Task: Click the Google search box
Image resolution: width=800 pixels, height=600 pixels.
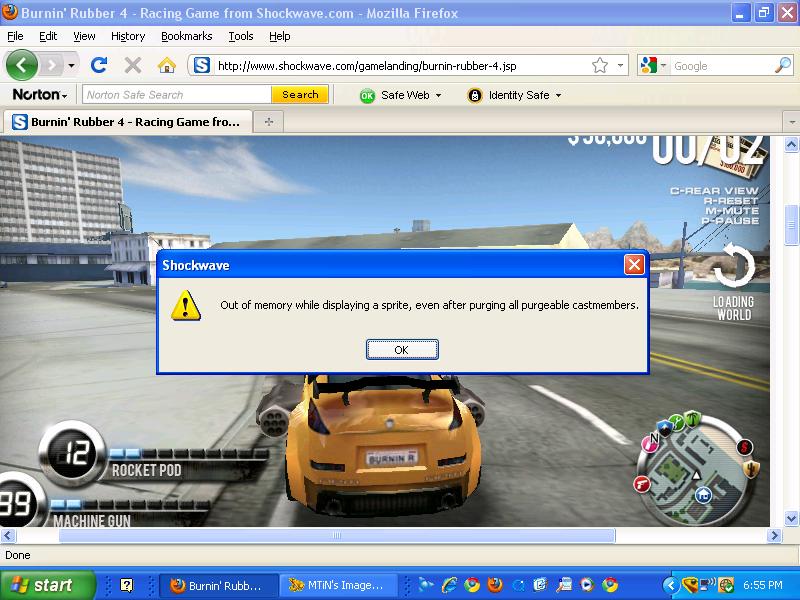Action: pyautogui.click(x=721, y=66)
